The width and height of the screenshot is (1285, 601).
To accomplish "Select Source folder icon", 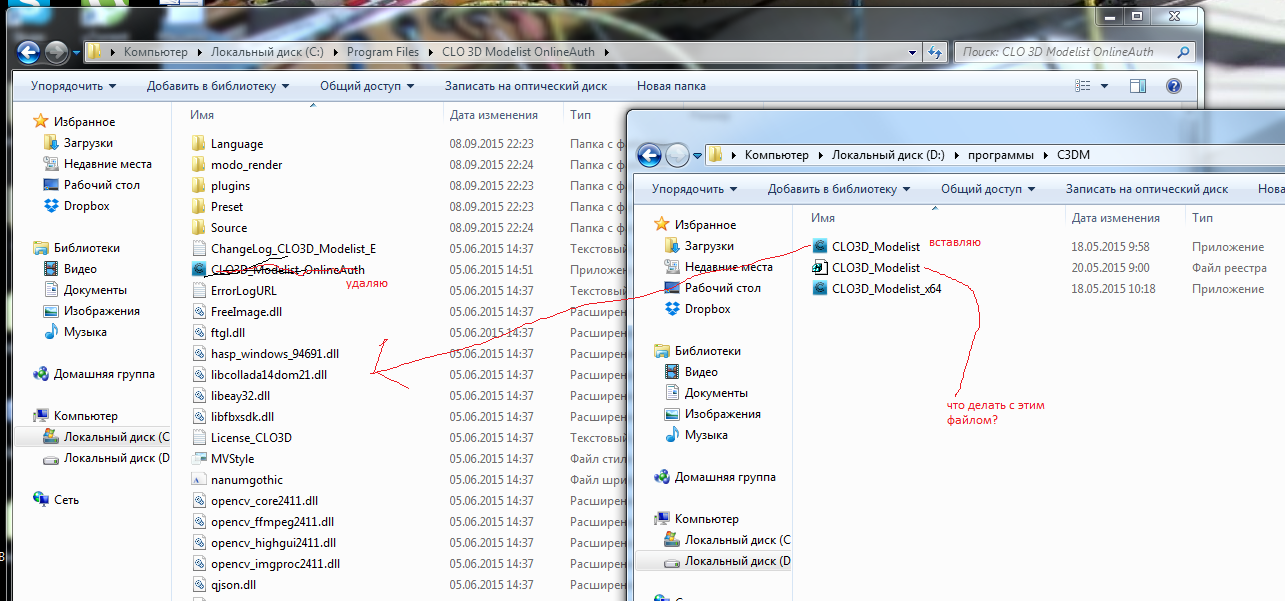I will pyautogui.click(x=198, y=228).
